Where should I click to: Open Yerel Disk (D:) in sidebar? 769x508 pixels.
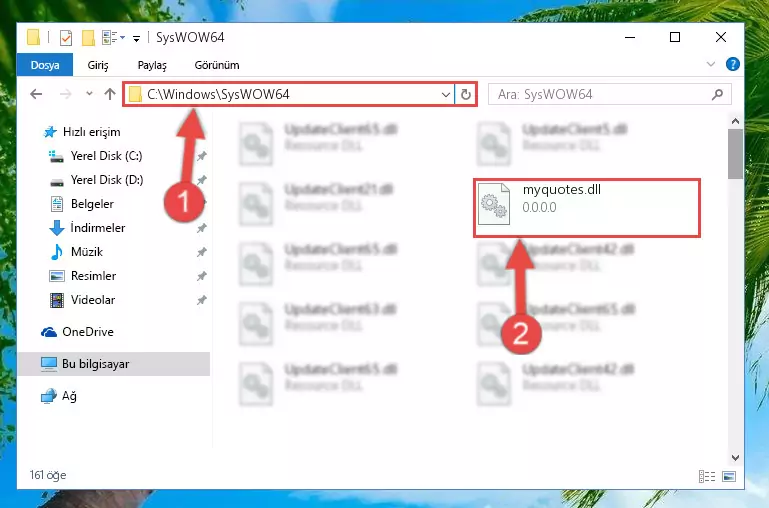(96, 180)
